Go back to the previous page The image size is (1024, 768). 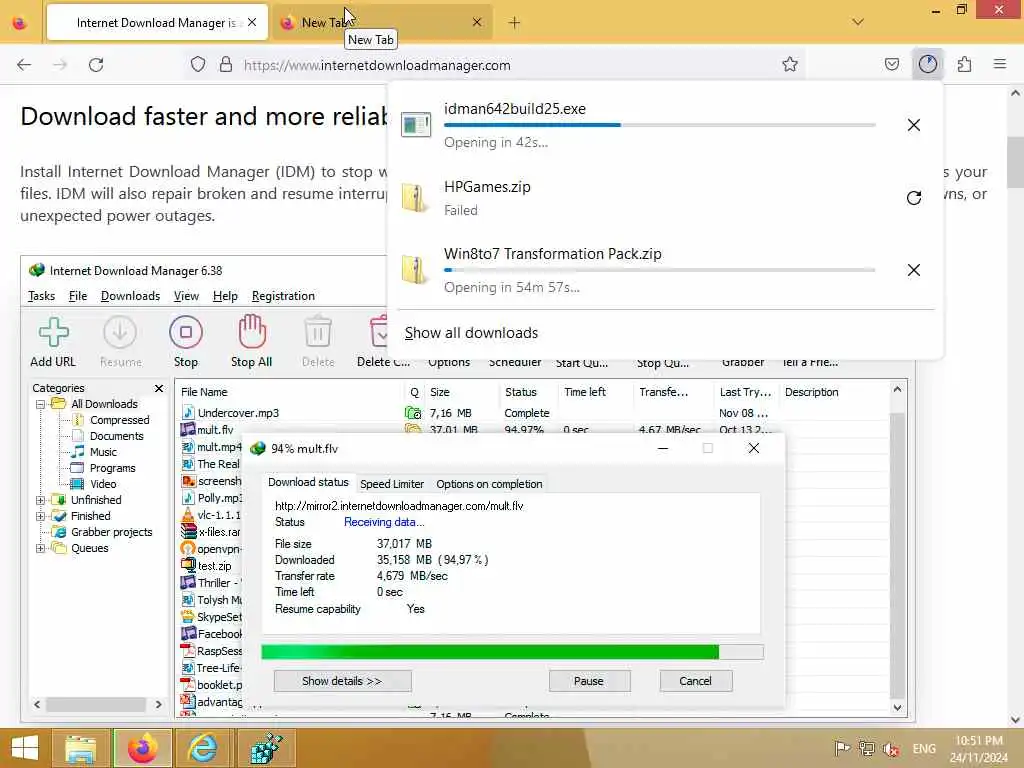[24, 64]
